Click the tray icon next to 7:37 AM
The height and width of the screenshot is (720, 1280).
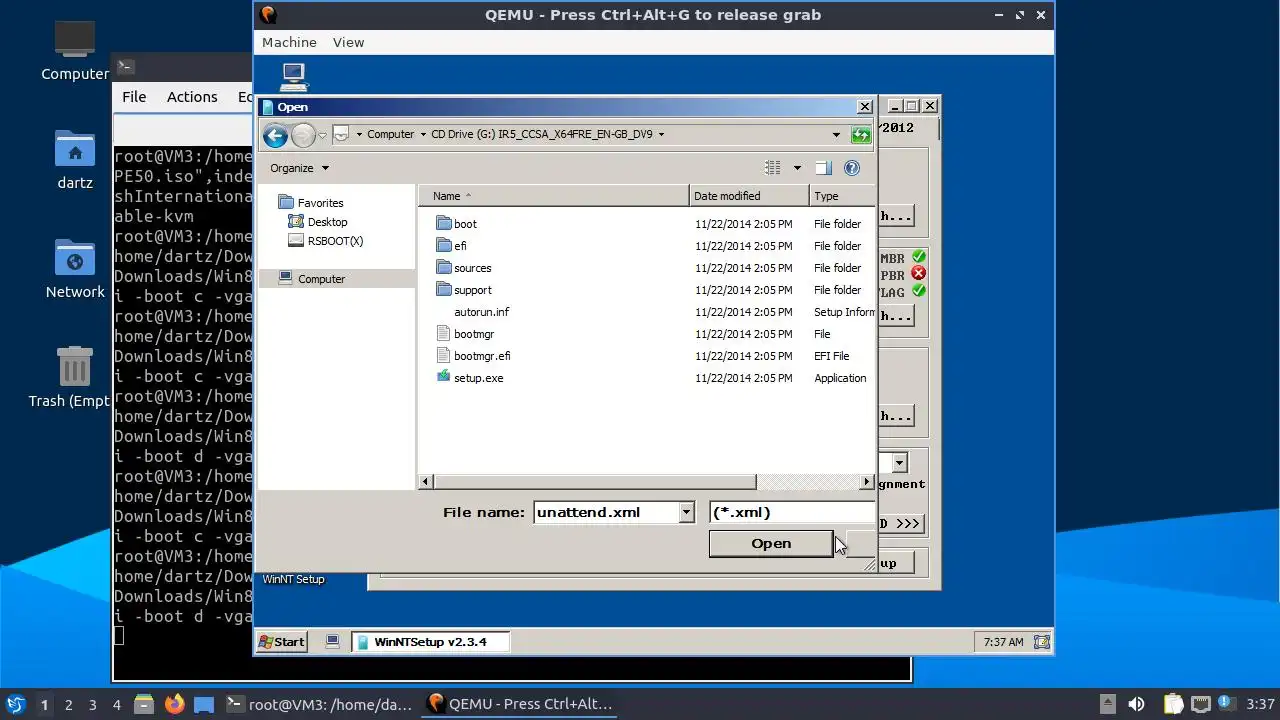click(x=1041, y=642)
